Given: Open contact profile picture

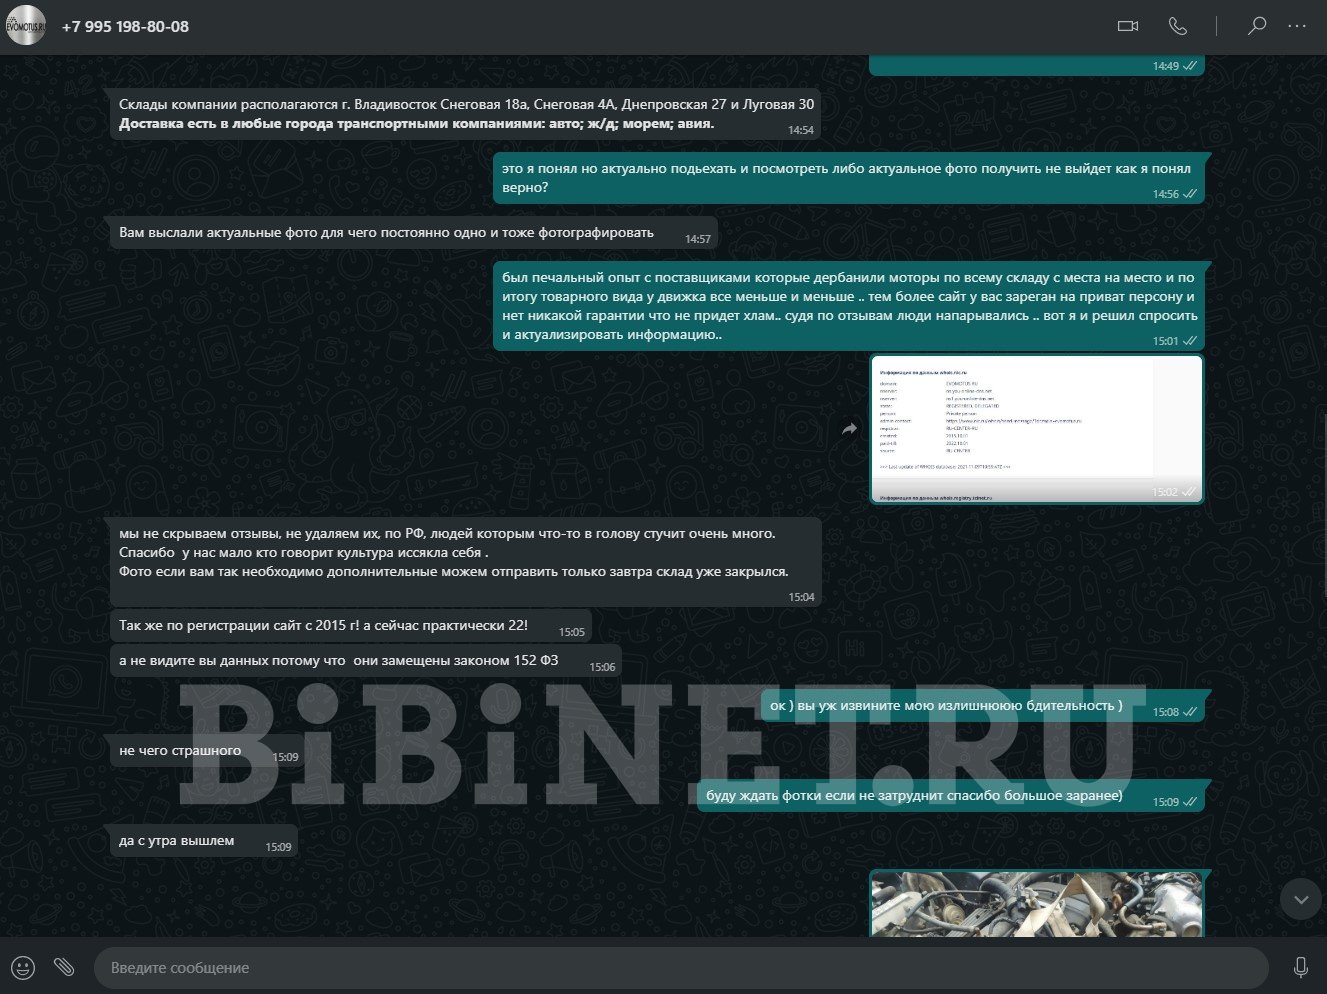Looking at the screenshot, I should click(x=25, y=26).
